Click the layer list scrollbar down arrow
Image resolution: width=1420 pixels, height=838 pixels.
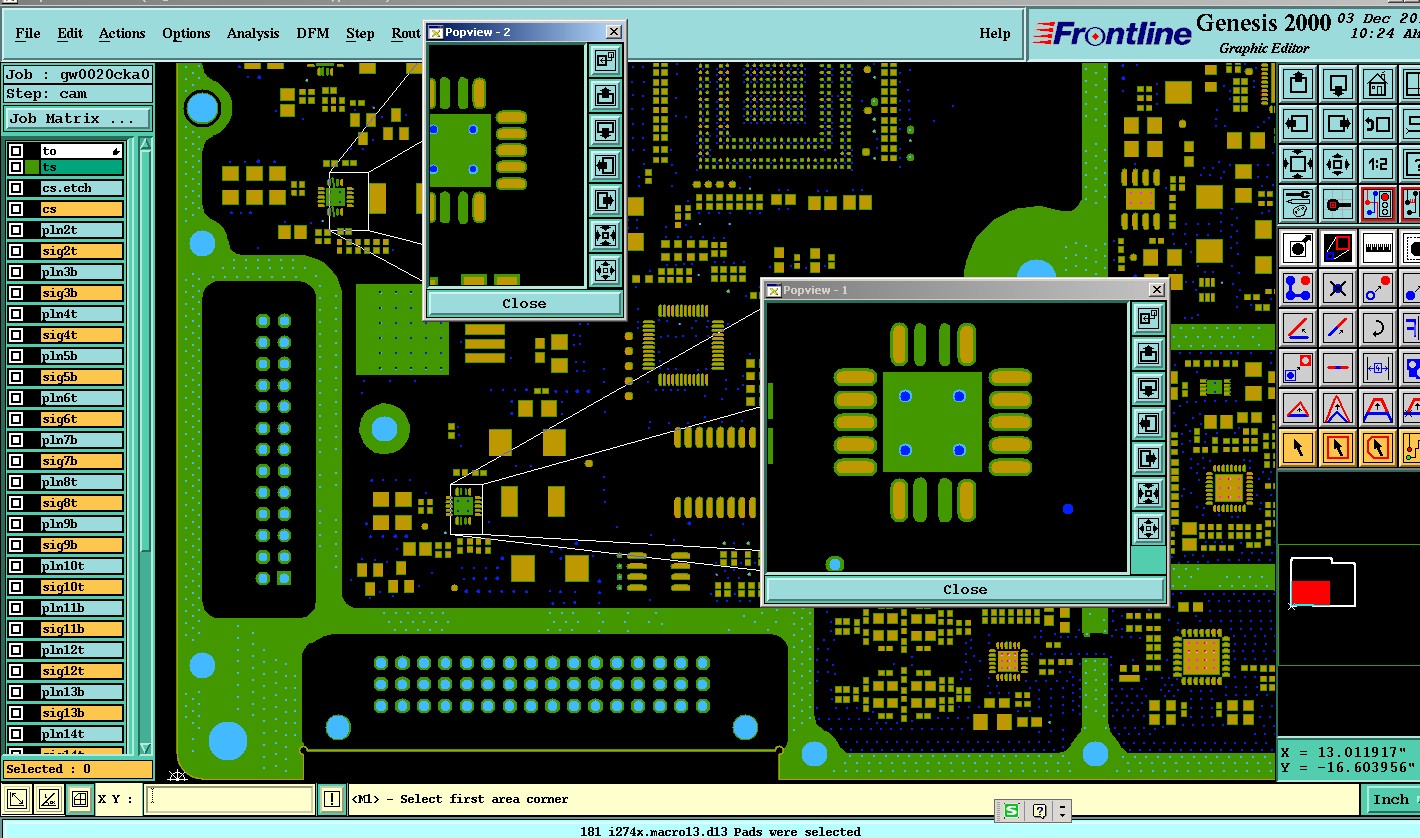145,748
